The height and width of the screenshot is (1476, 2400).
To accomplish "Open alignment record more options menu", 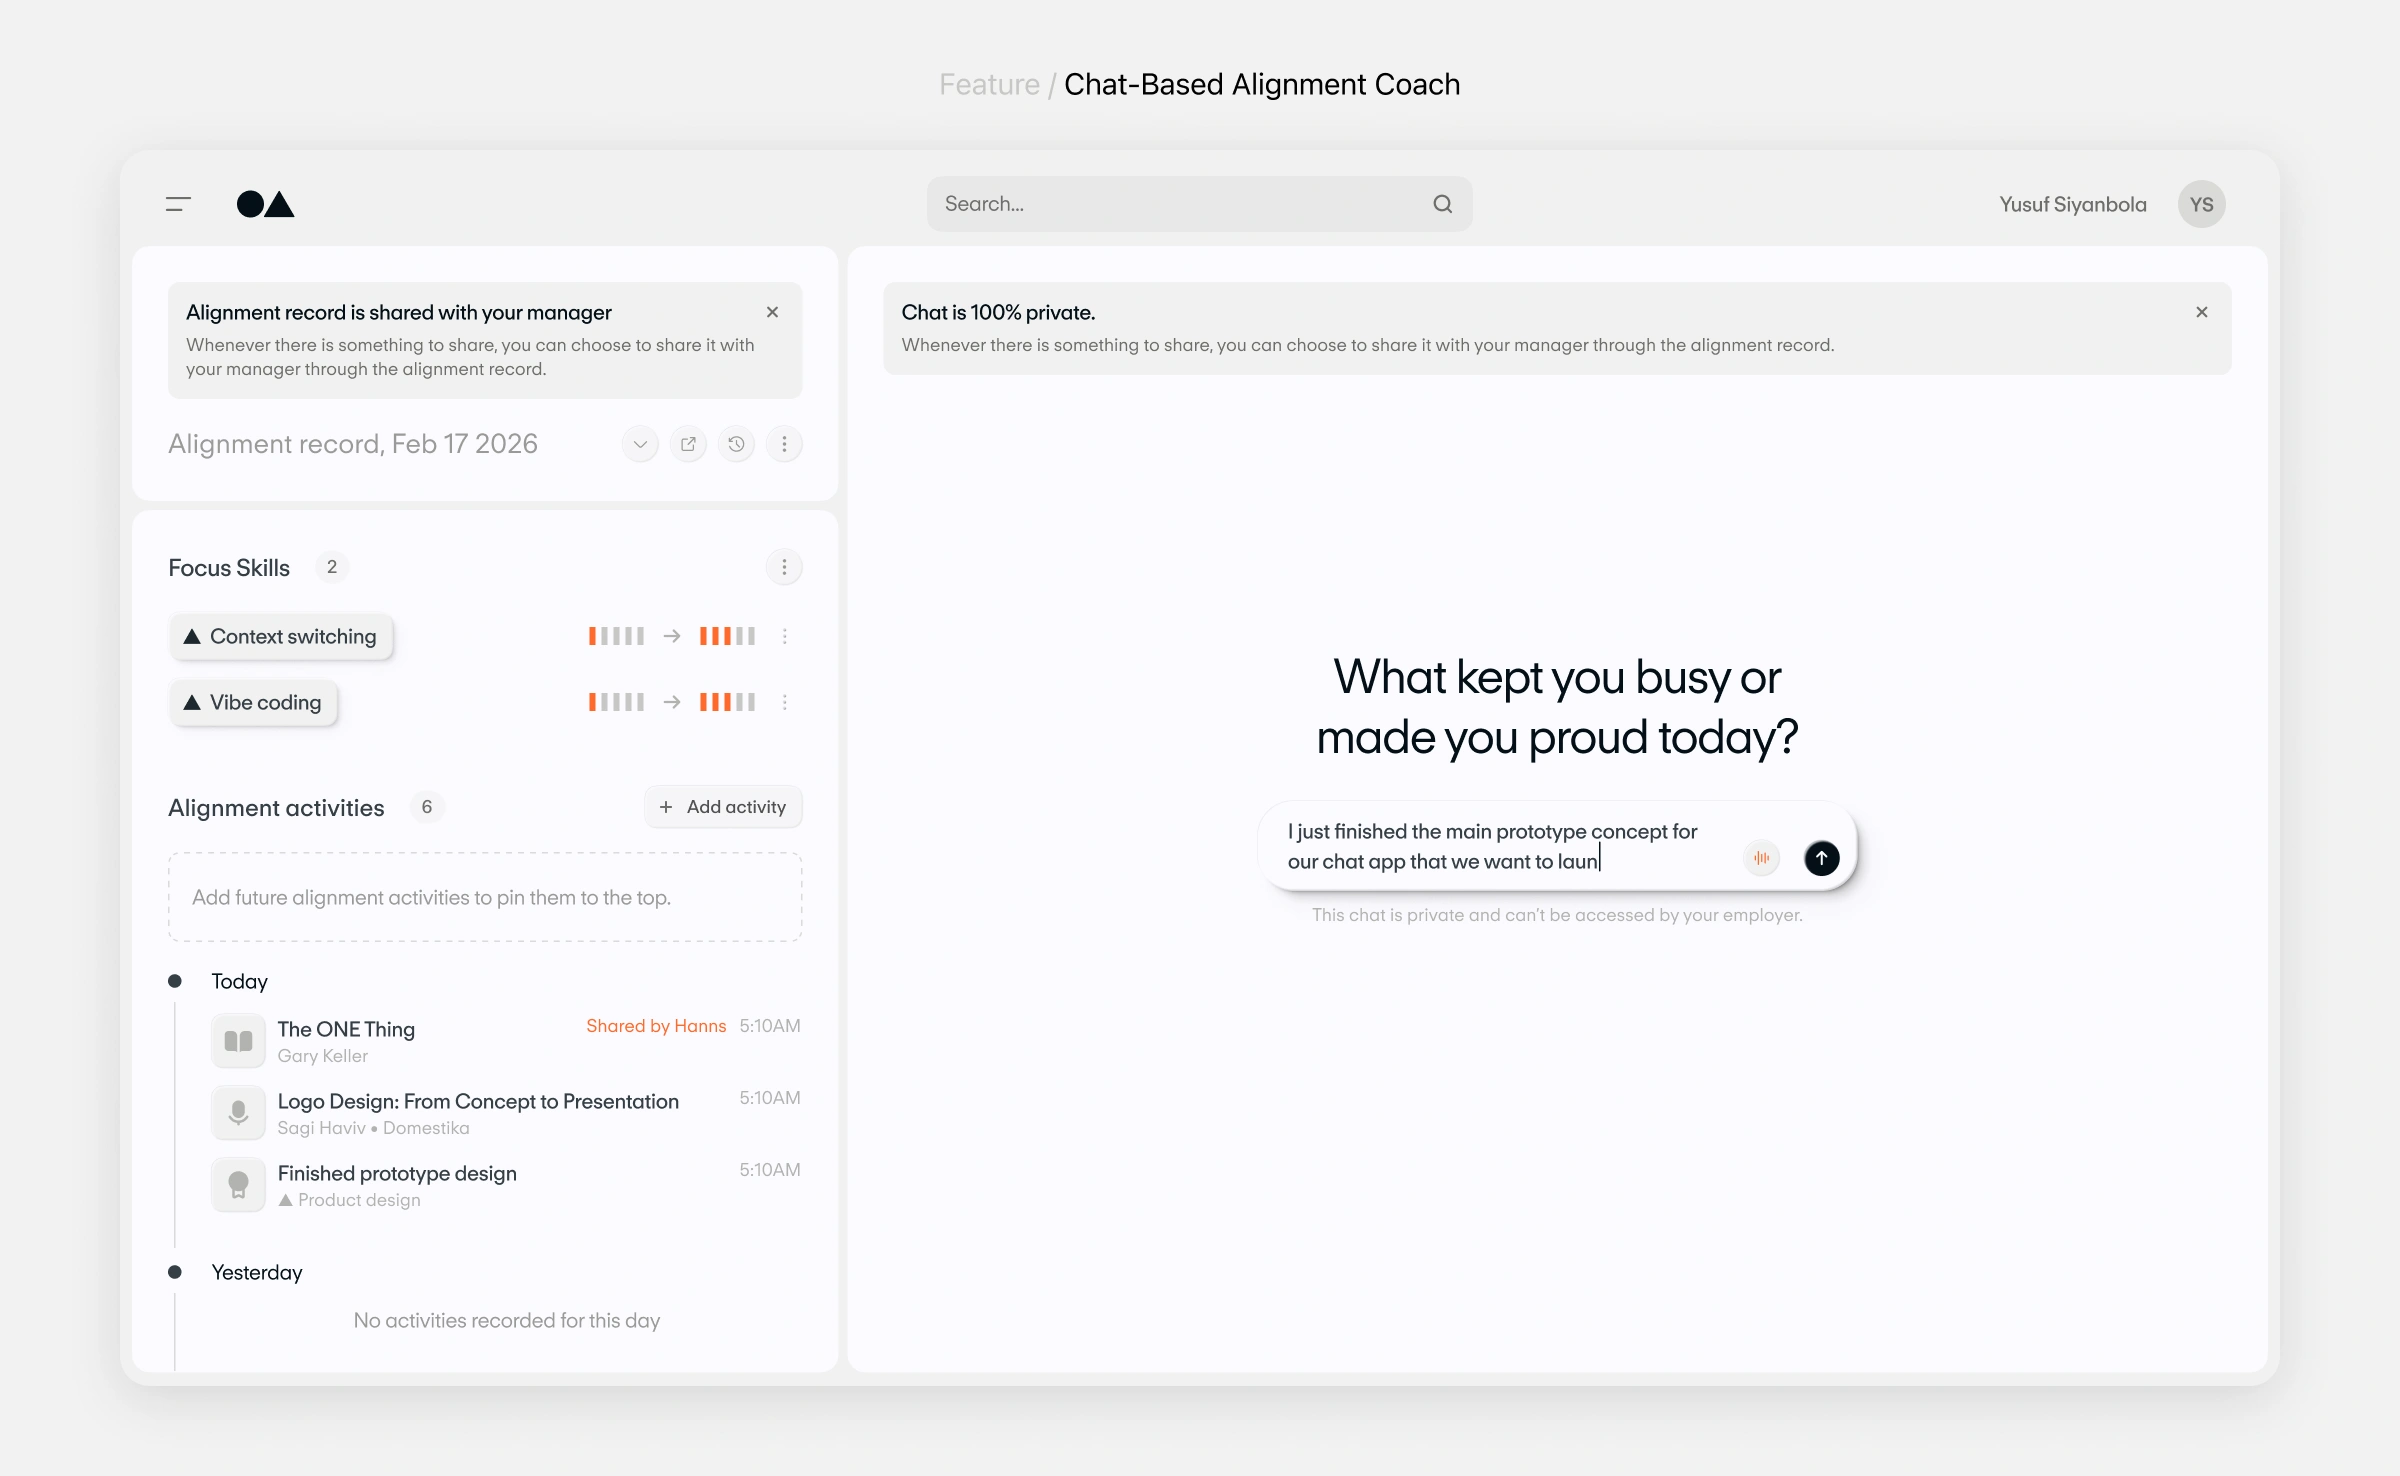I will tap(784, 444).
